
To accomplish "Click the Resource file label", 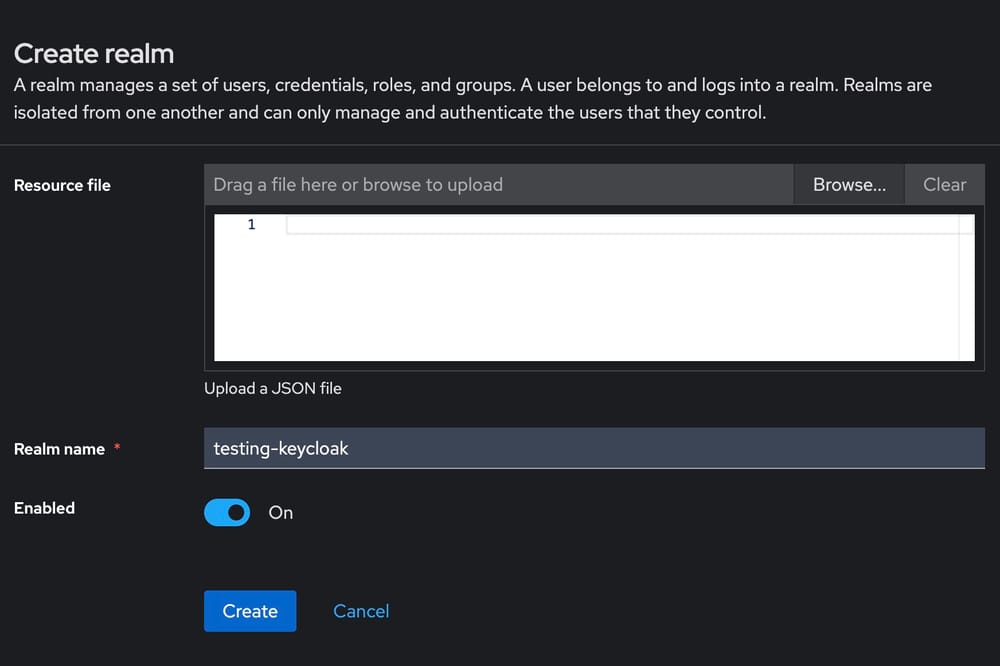I will pos(62,185).
